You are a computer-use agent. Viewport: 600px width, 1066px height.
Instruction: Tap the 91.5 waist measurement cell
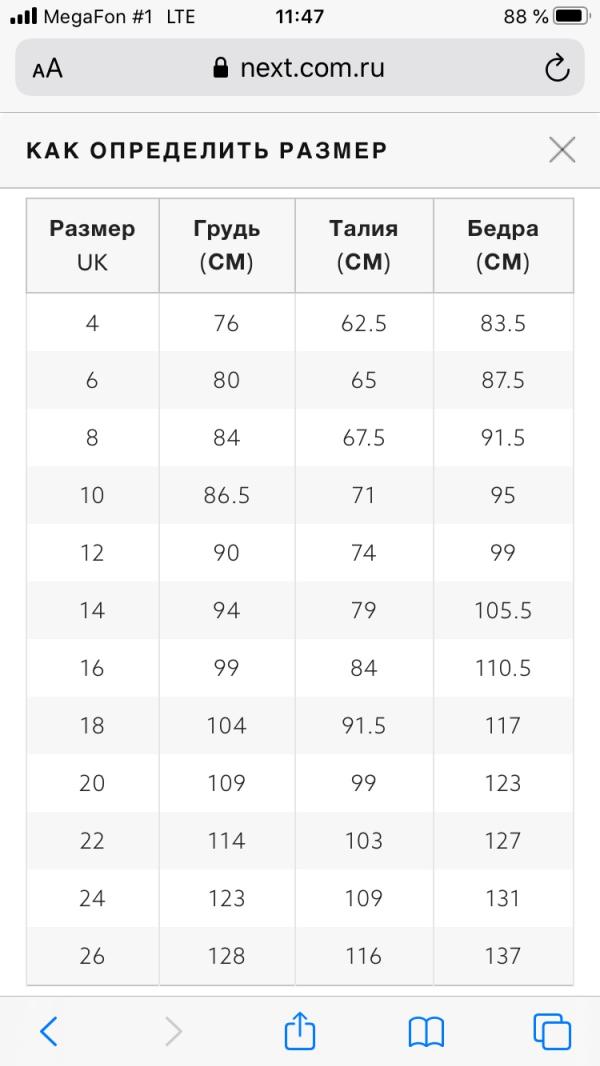(x=364, y=725)
